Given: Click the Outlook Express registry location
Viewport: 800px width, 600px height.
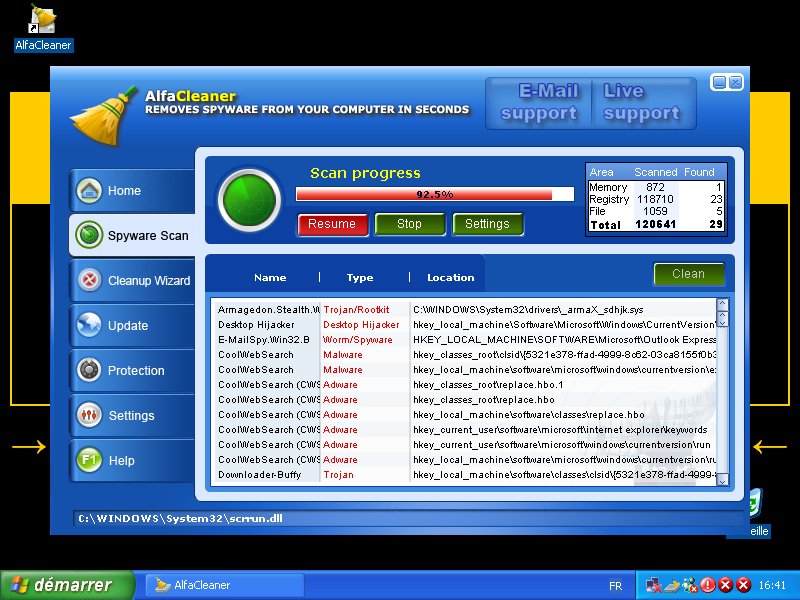Looking at the screenshot, I should 564,340.
